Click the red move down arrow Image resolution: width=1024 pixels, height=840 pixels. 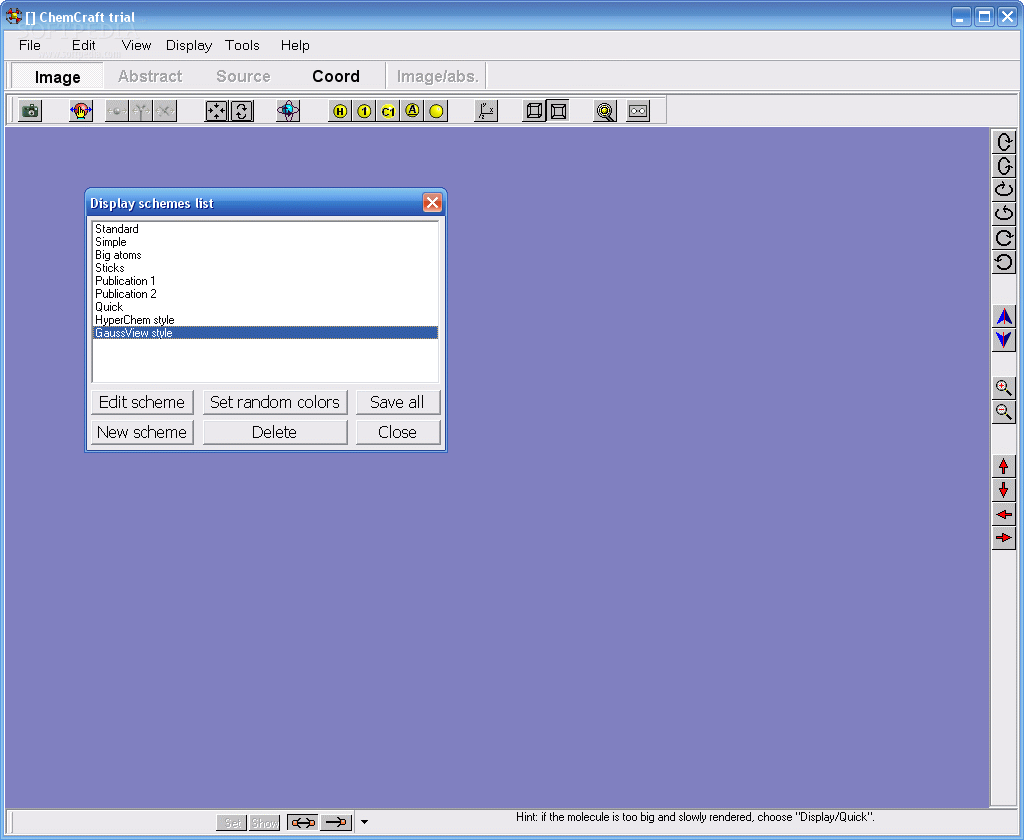coord(1004,491)
